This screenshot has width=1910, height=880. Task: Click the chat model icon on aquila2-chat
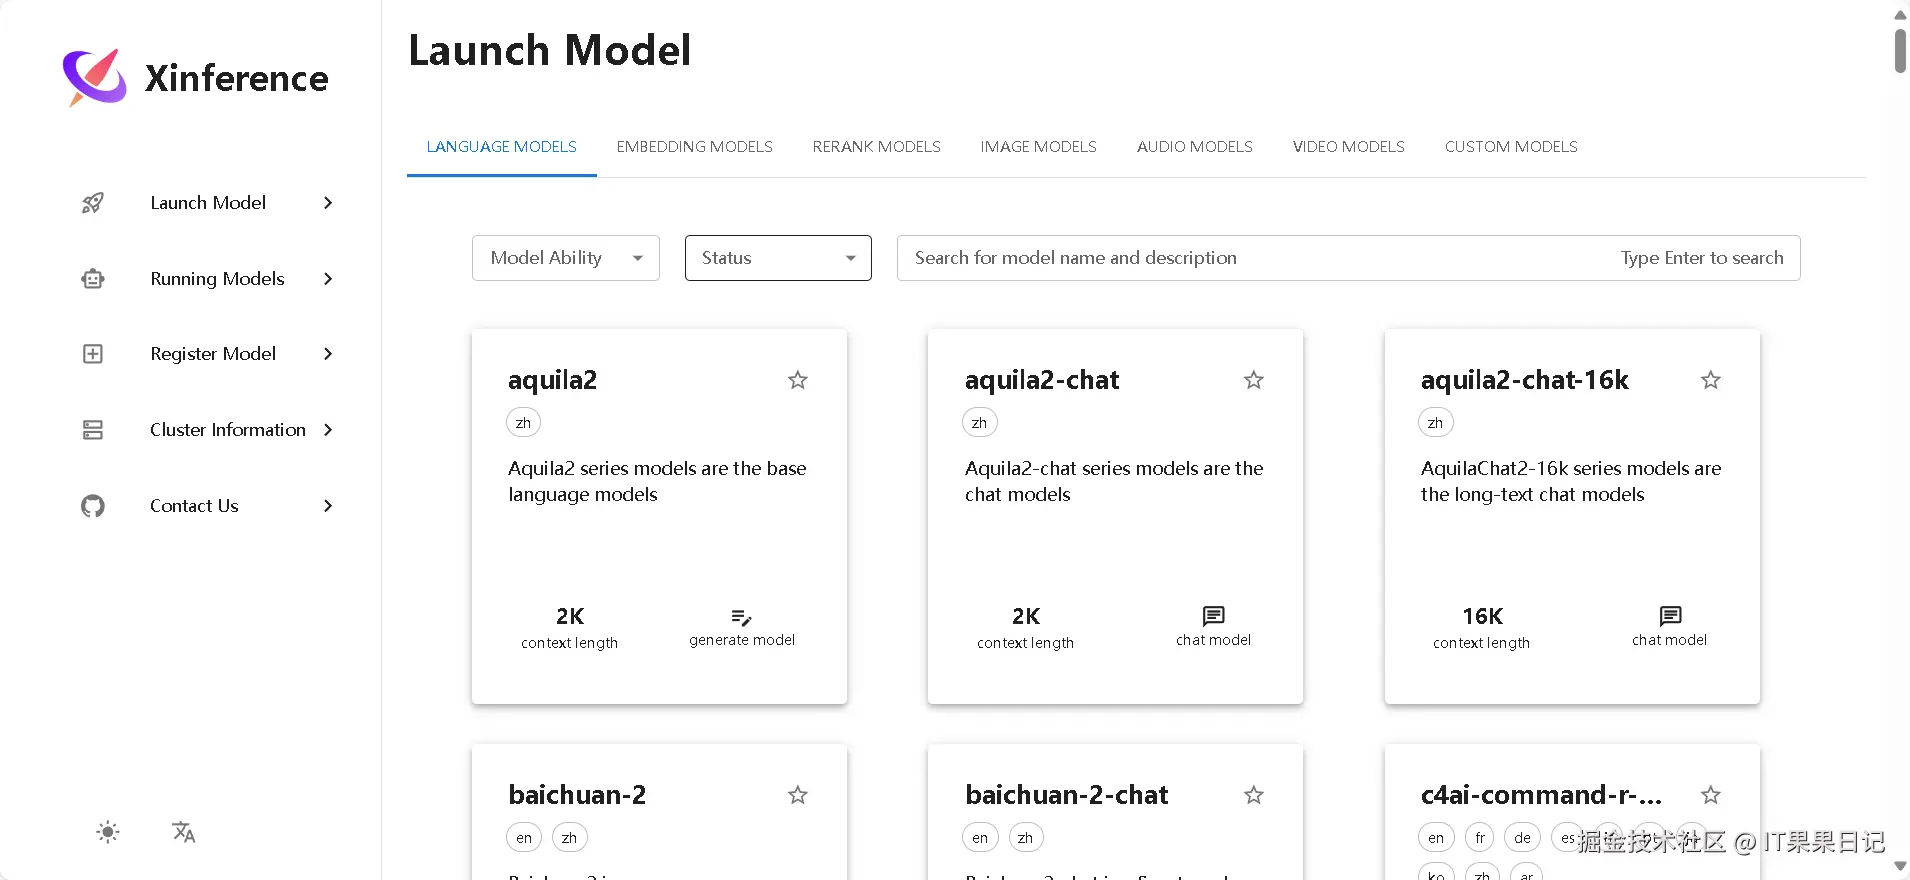[x=1213, y=616]
